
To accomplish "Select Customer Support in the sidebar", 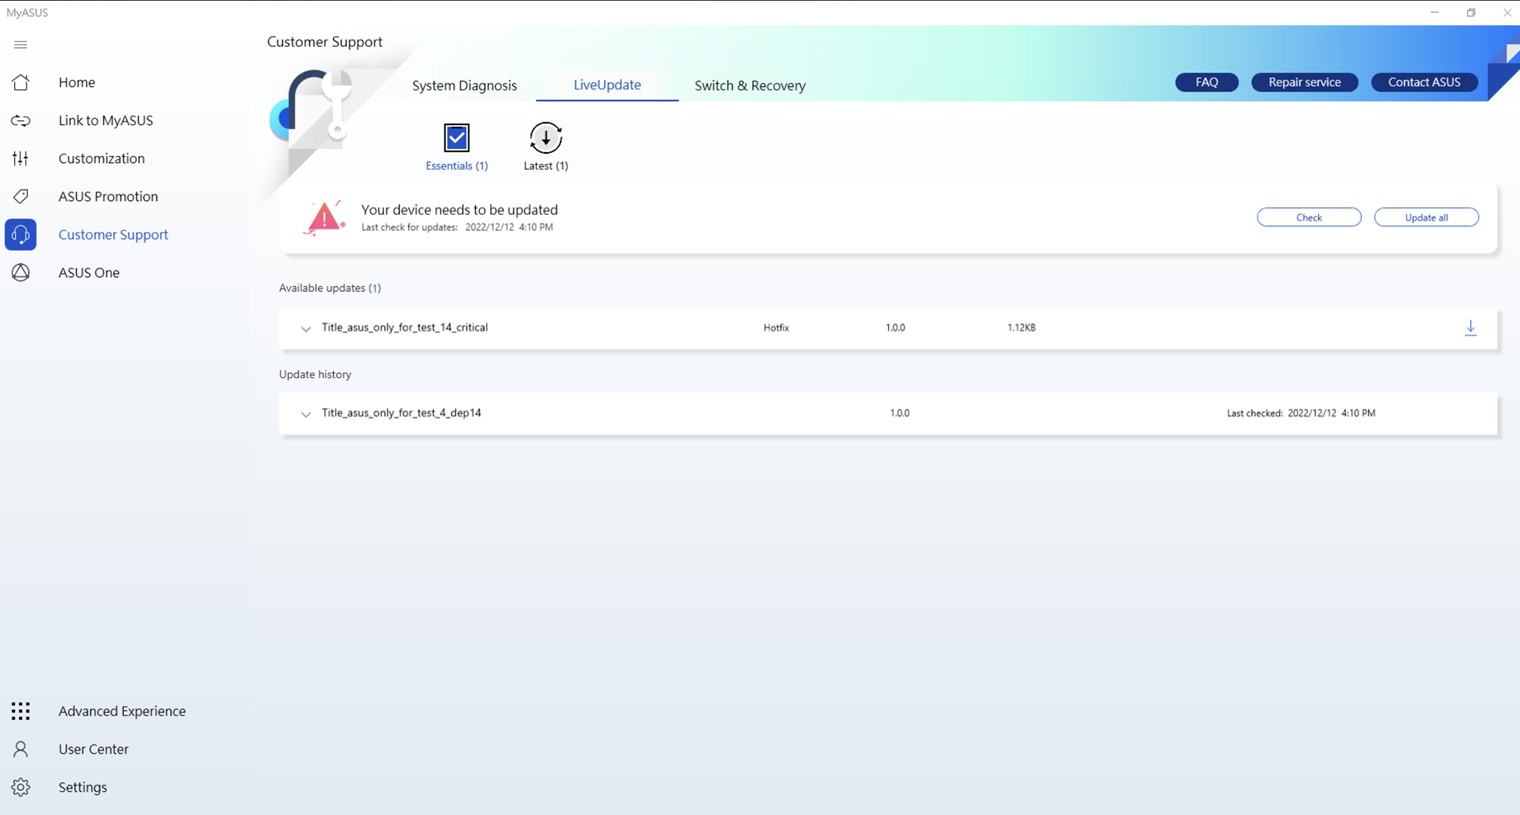I will coord(113,234).
